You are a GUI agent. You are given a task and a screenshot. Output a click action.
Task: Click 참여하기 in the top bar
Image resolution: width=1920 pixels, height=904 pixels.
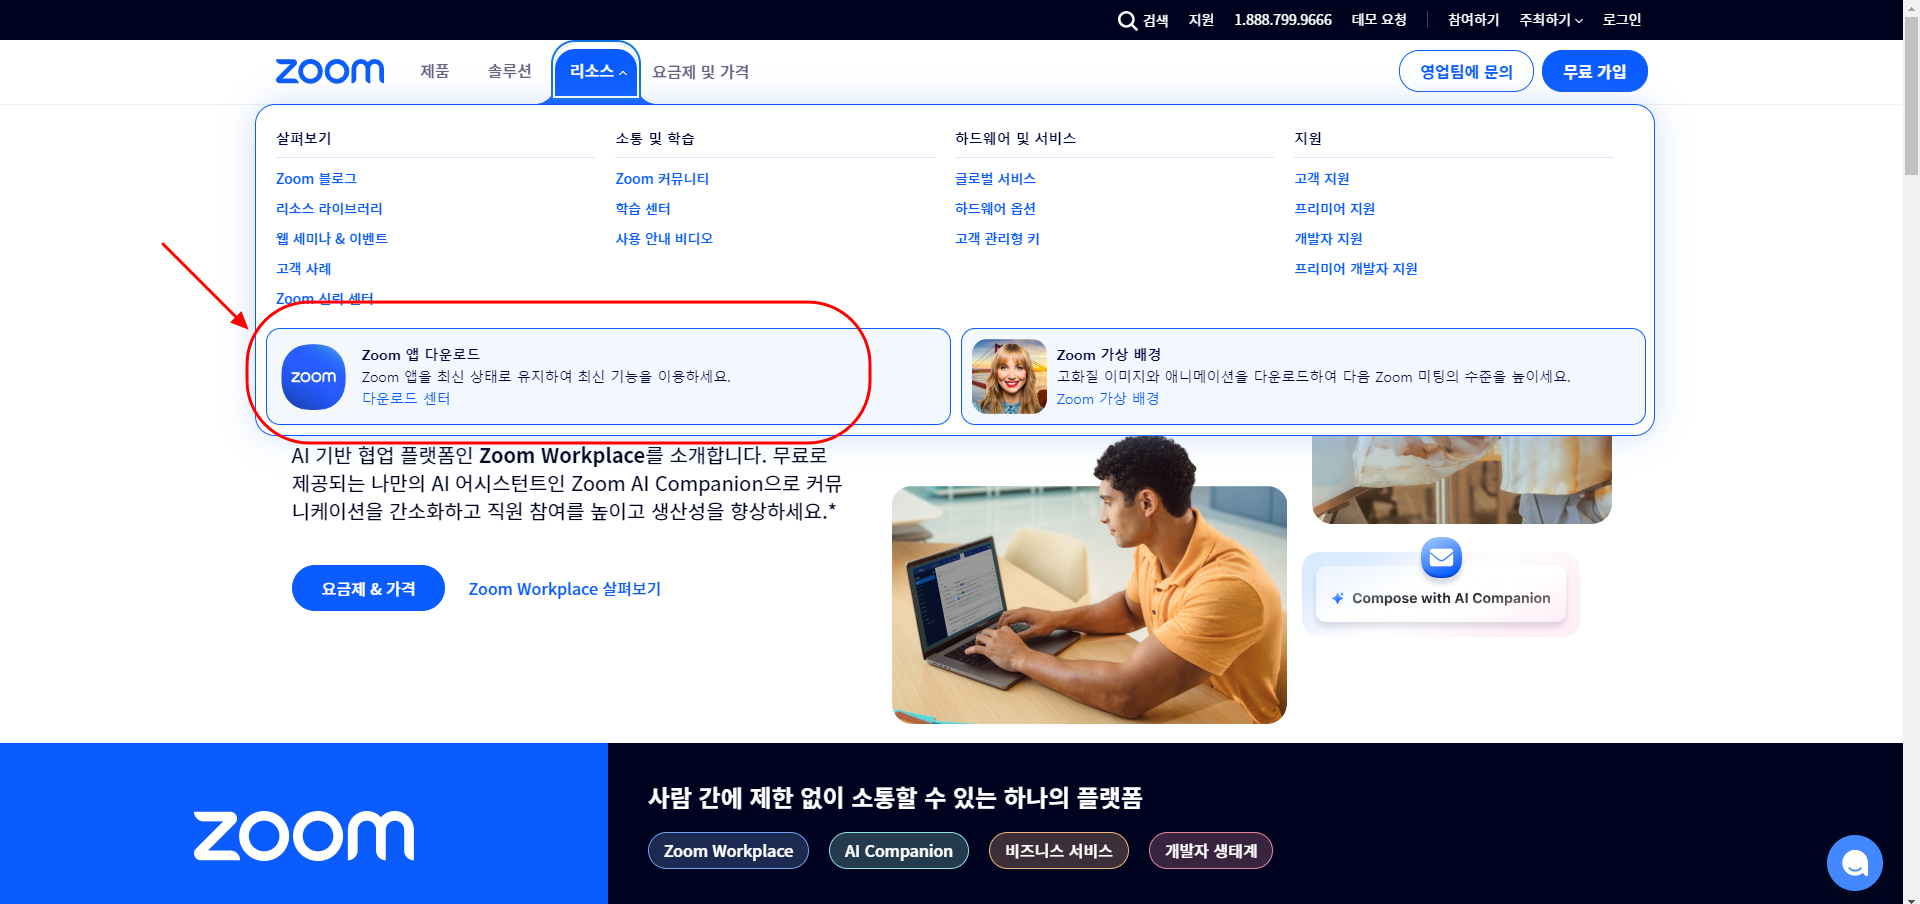click(x=1473, y=20)
